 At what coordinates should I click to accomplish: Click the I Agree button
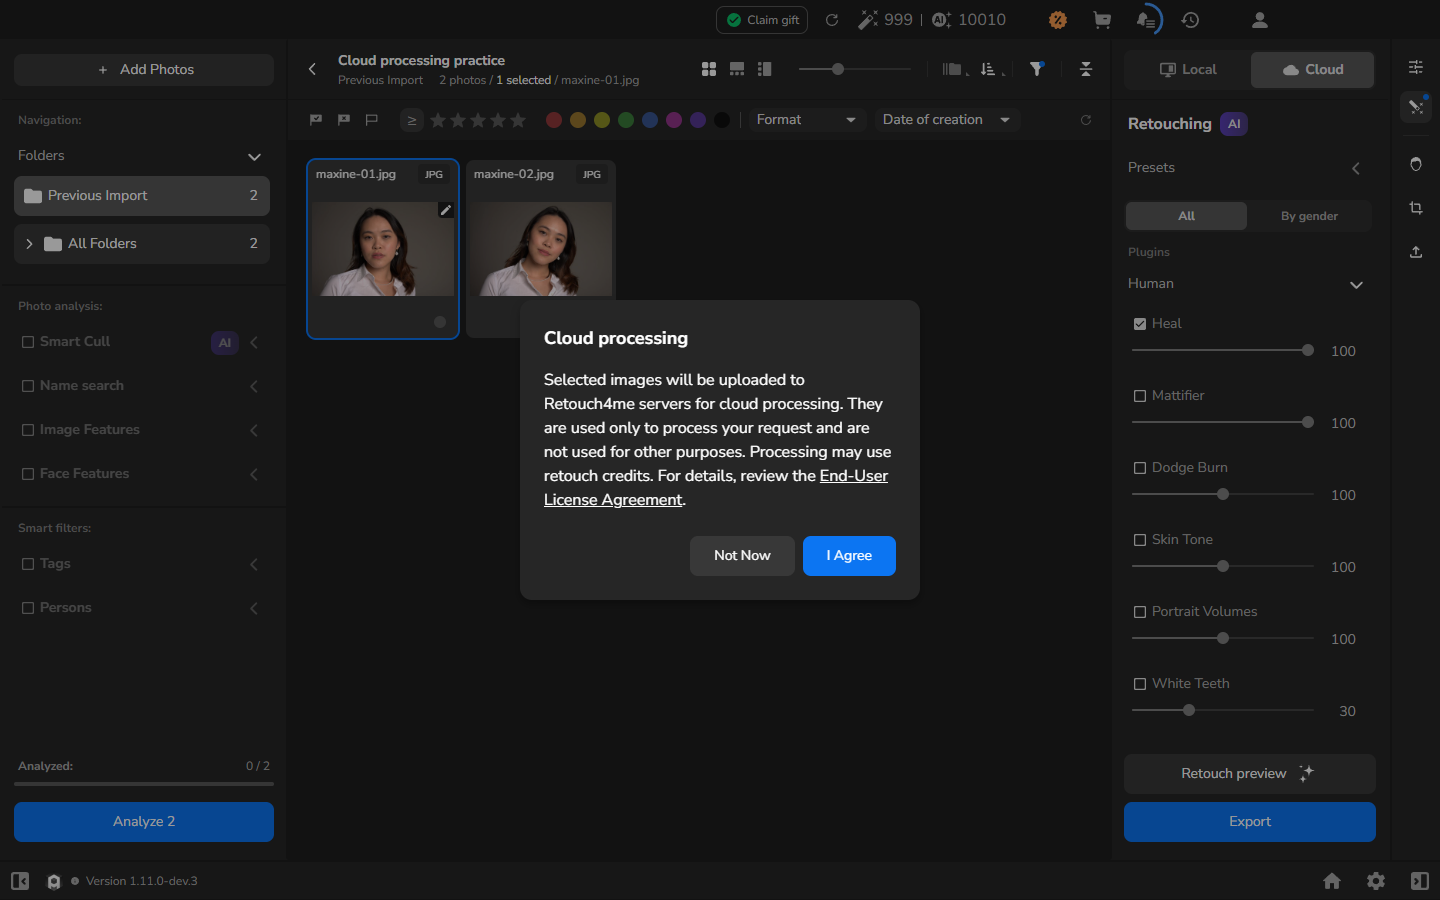[x=849, y=556]
